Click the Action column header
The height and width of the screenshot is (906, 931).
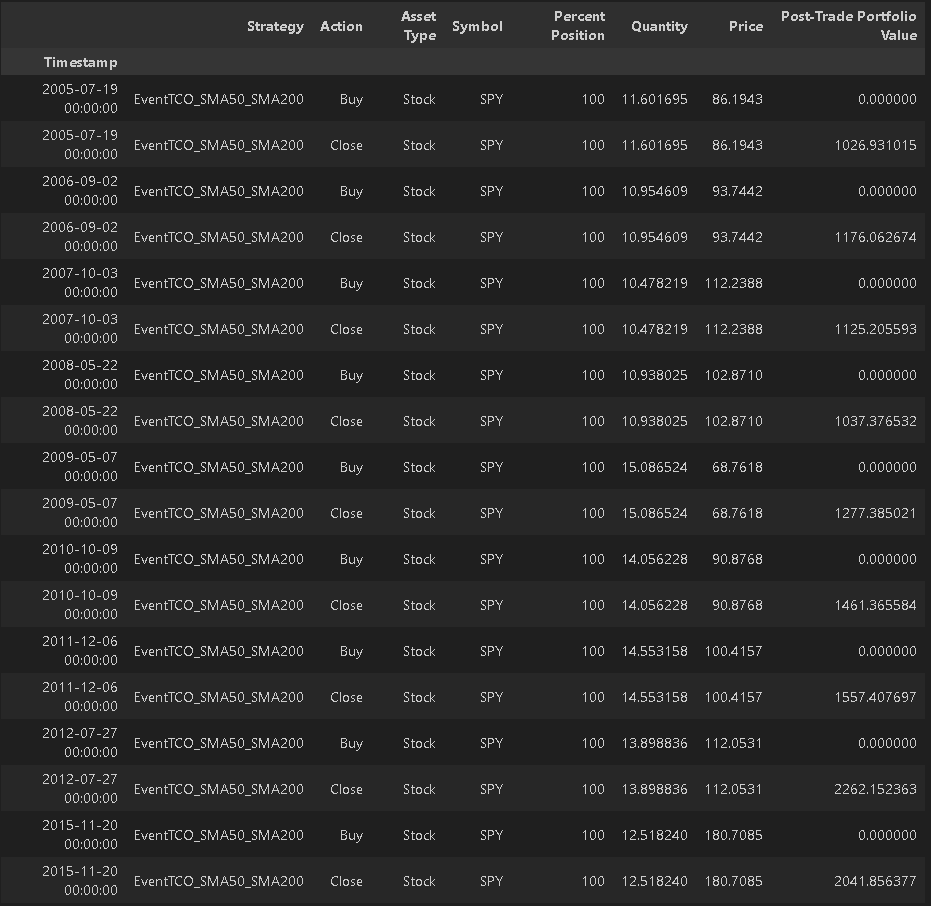pyautogui.click(x=341, y=26)
